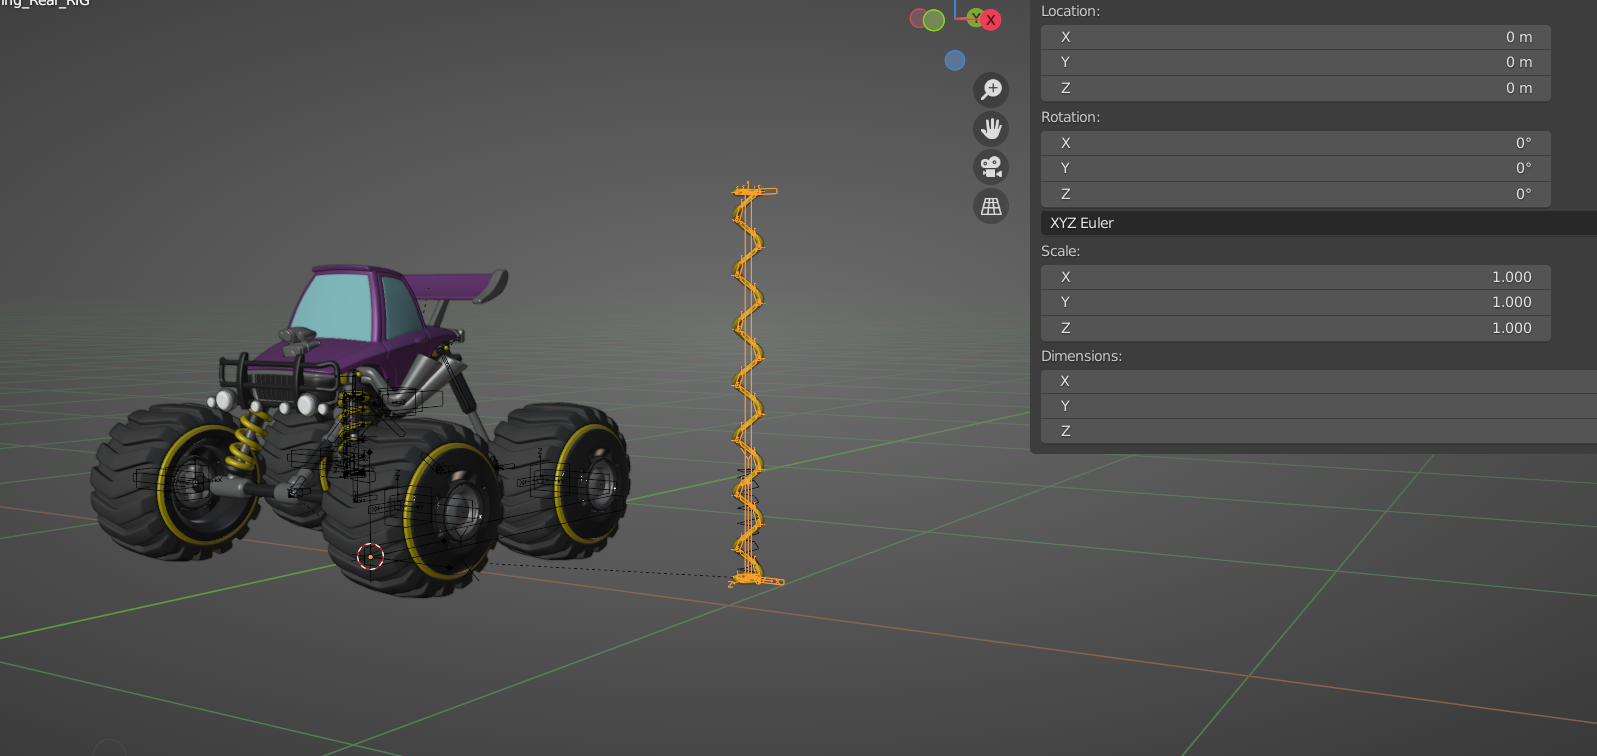Click the viewport zoom magnifier icon
This screenshot has width=1597, height=756.
tap(991, 90)
